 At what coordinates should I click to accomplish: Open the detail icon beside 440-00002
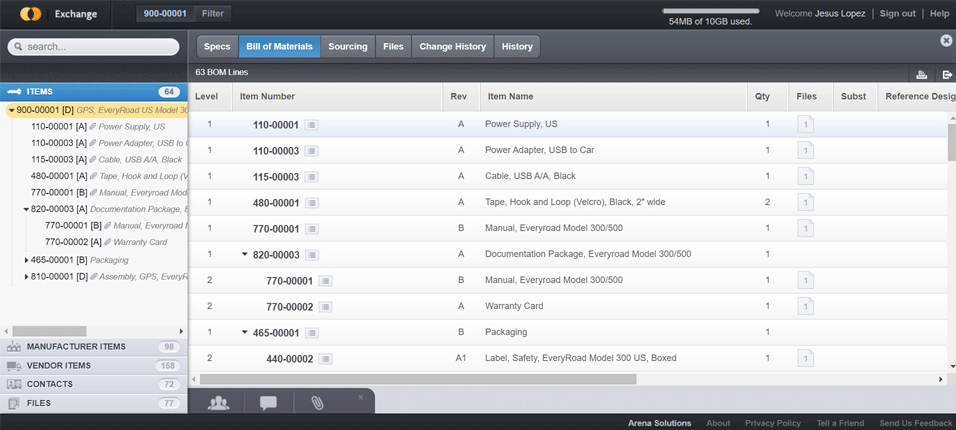(x=326, y=359)
